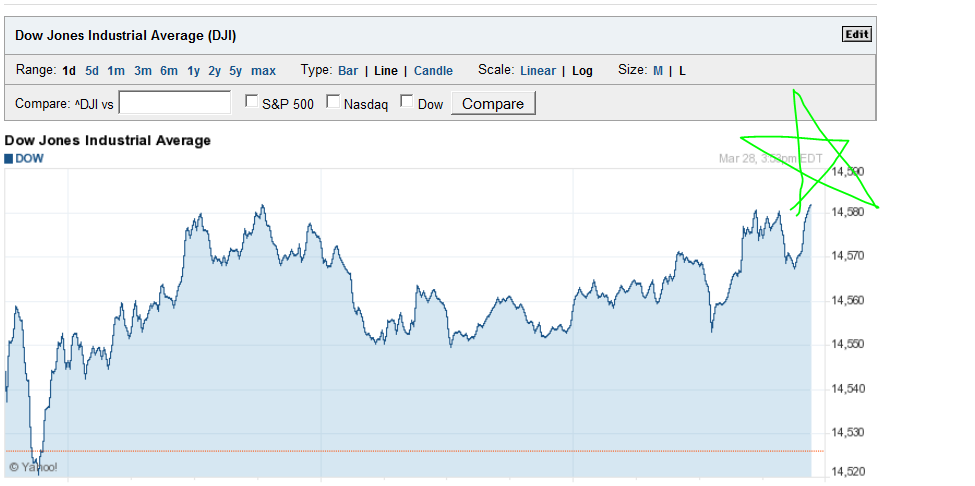The height and width of the screenshot is (486, 975).
Task: Select the 5d range
Action: [x=92, y=71]
